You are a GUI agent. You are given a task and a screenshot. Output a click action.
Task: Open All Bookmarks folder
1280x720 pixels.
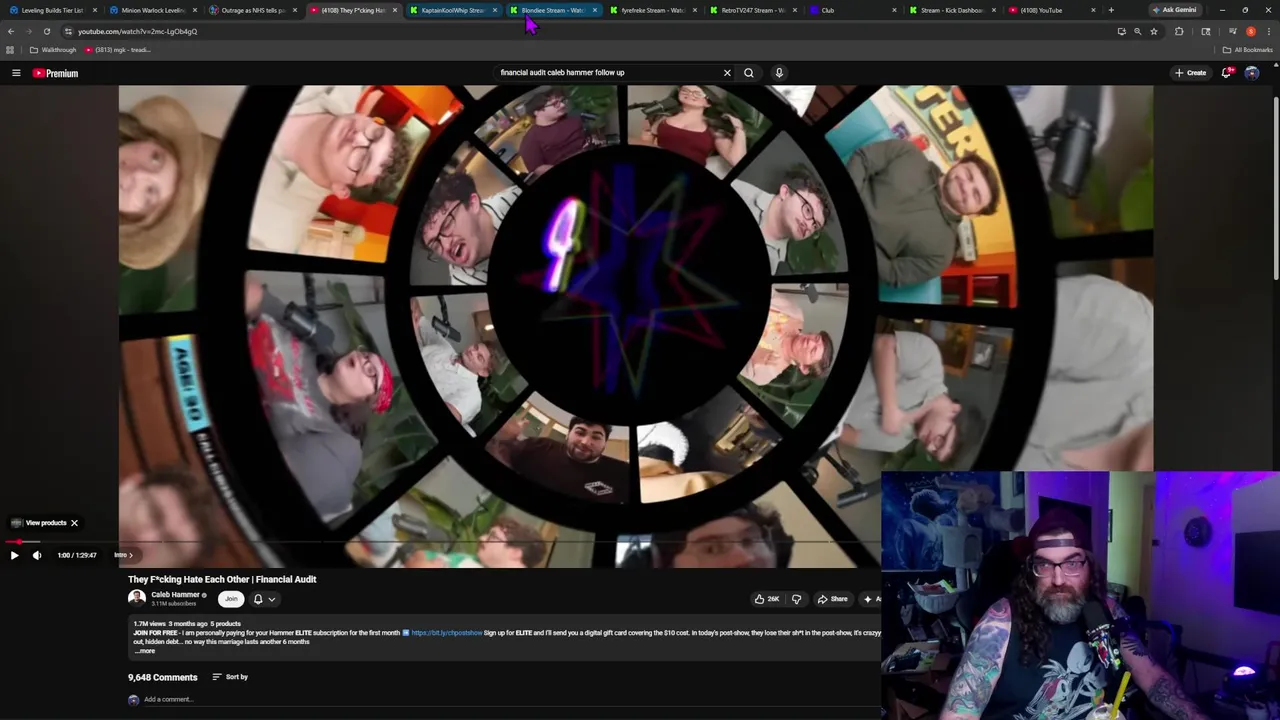coord(1247,50)
